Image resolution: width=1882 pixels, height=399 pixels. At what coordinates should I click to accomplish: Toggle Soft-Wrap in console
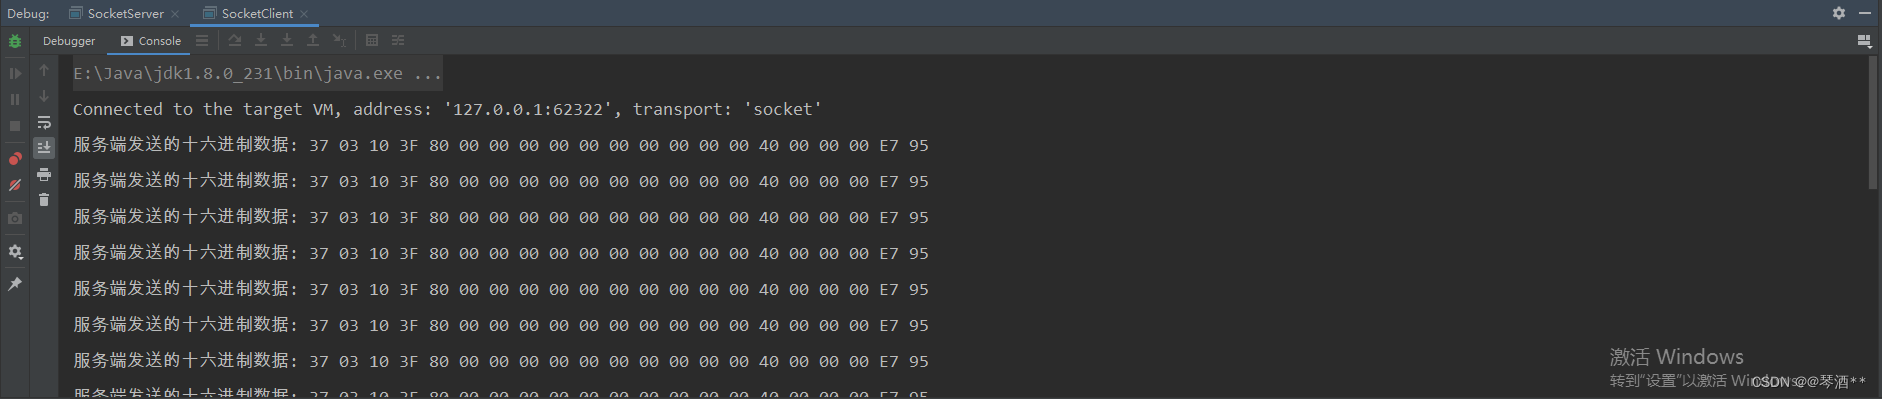[44, 122]
